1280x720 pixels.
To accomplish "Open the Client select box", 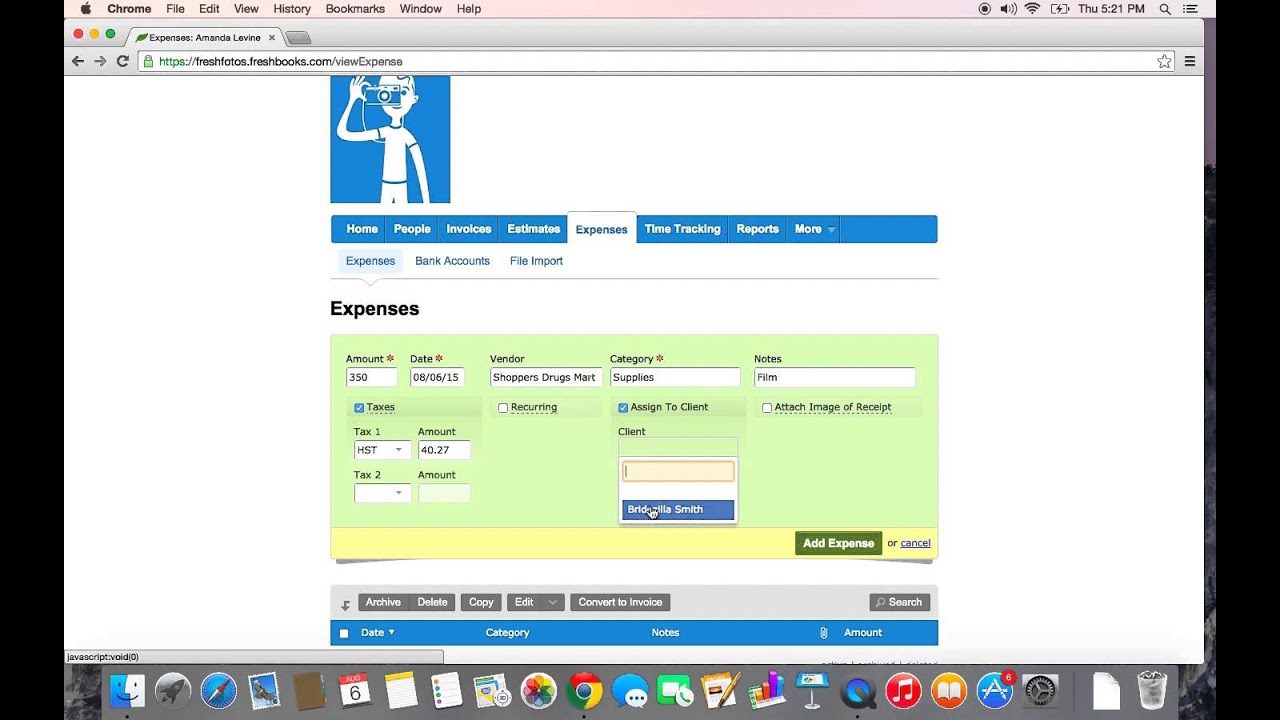I will [x=678, y=447].
